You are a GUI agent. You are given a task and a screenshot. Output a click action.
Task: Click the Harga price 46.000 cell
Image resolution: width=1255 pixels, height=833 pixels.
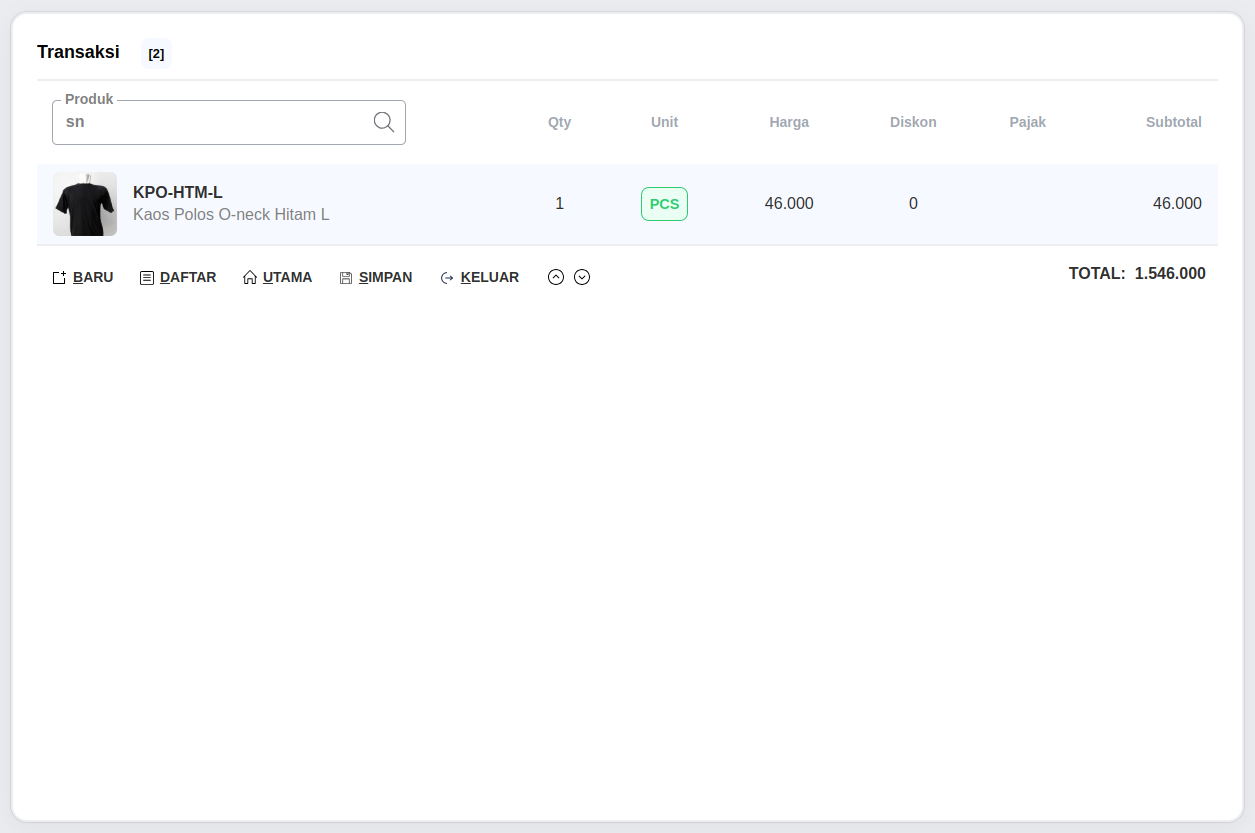coord(789,204)
